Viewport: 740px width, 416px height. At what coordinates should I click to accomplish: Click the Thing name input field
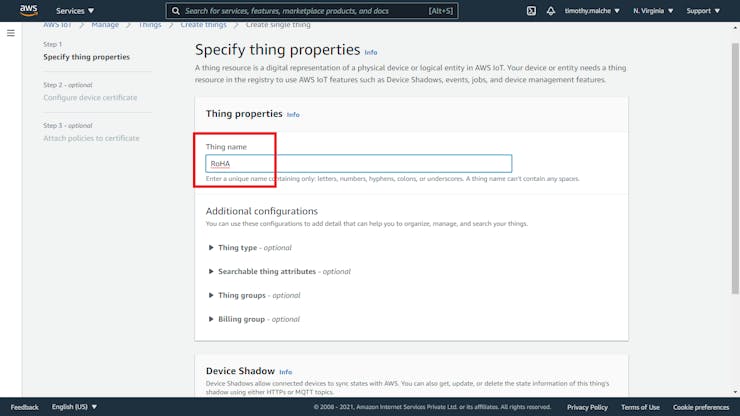tap(358, 164)
